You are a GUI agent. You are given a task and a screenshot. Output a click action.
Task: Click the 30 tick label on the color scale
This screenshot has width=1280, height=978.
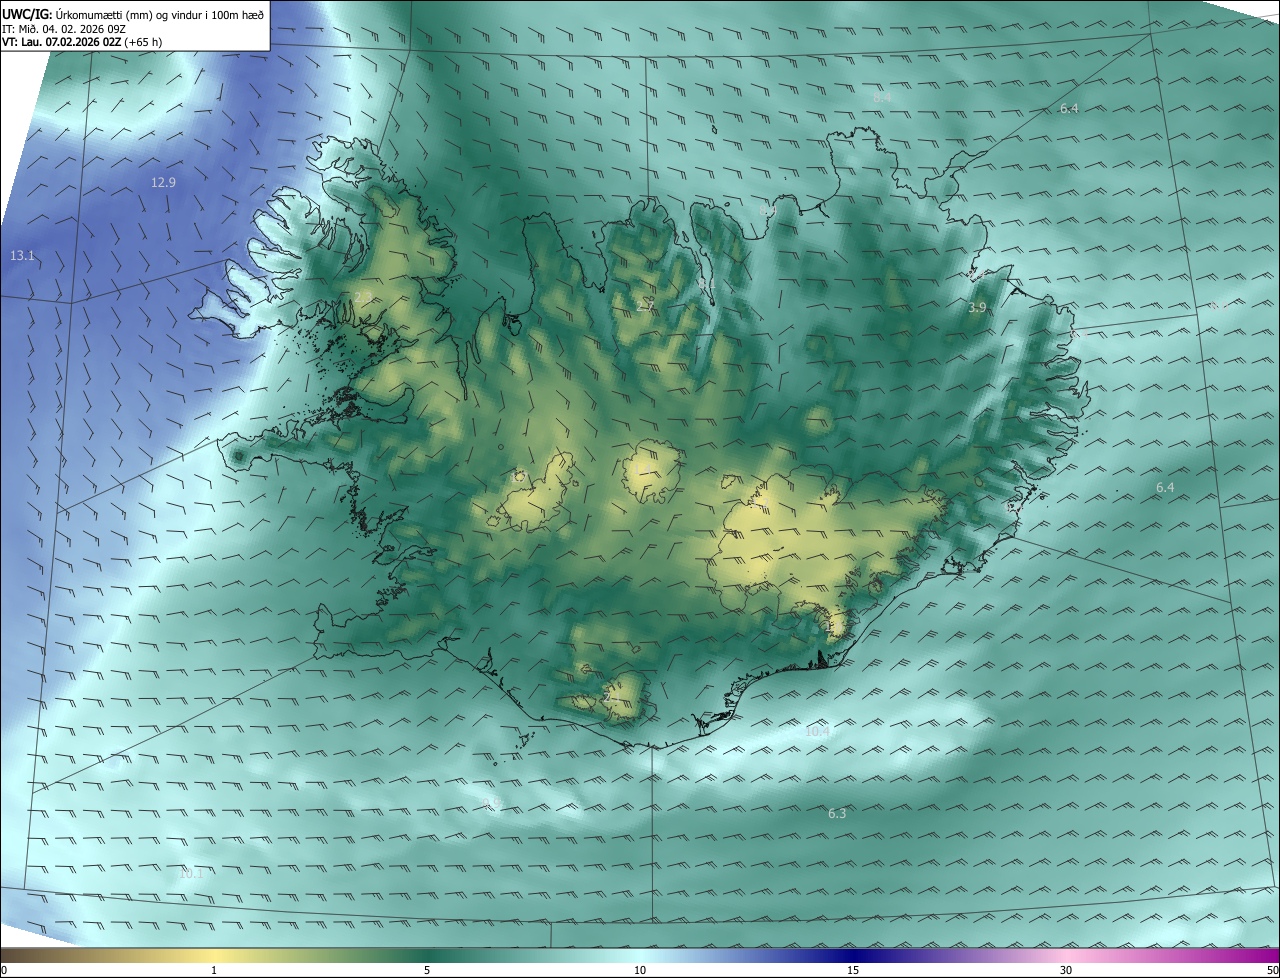[1066, 970]
